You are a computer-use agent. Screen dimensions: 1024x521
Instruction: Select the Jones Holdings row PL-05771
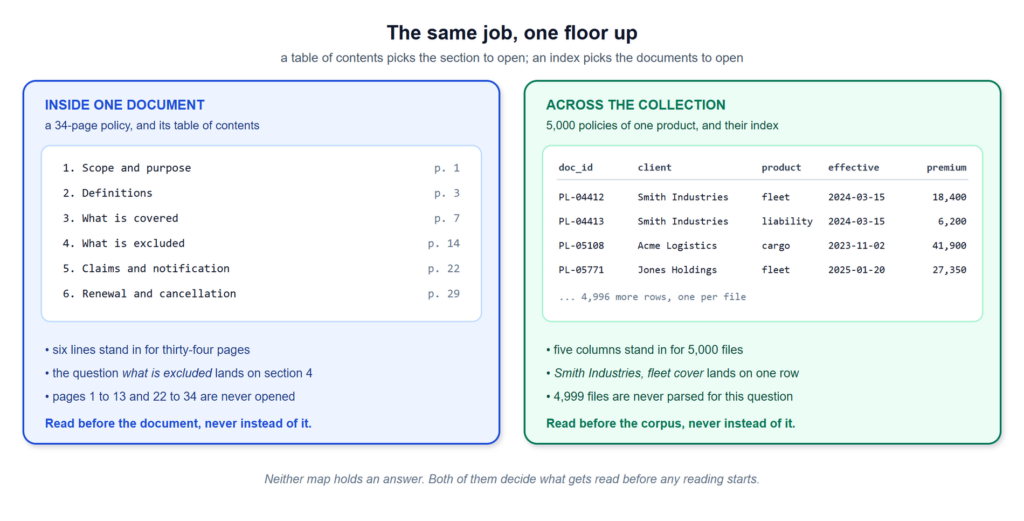(x=762, y=270)
